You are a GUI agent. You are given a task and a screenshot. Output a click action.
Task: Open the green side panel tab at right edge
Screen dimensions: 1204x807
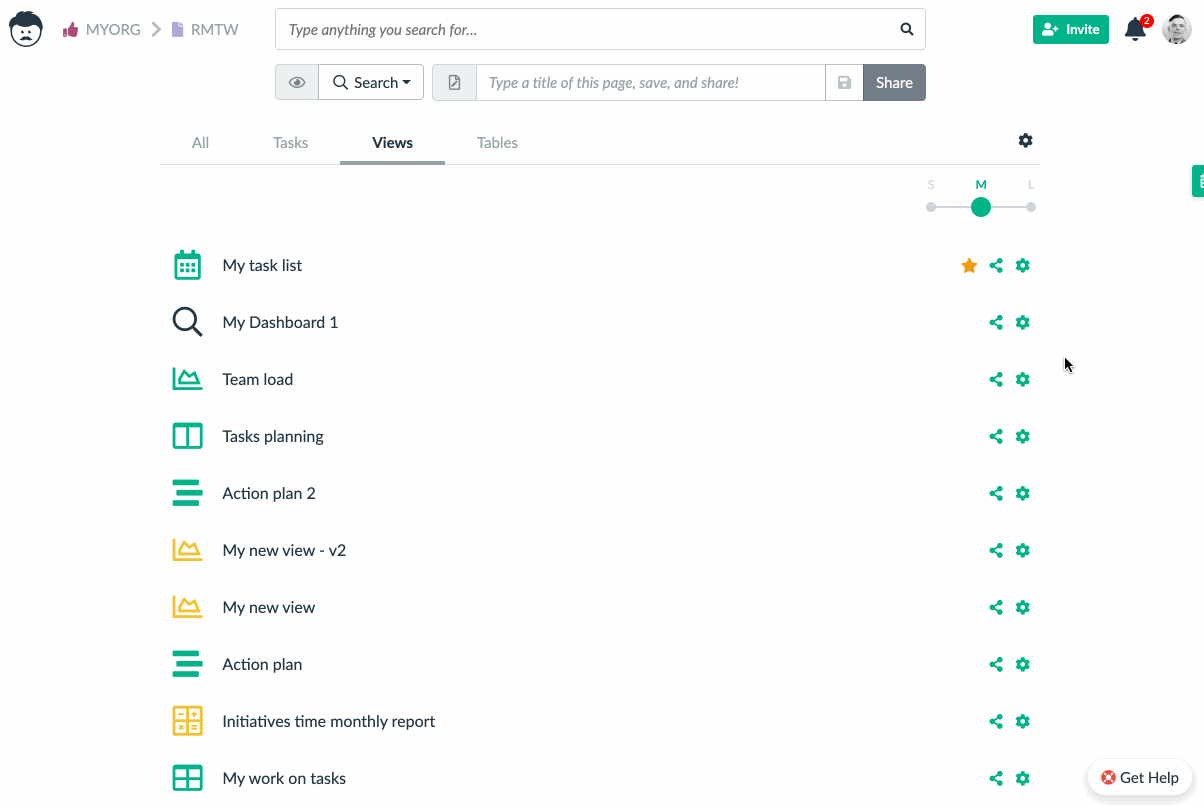pyautogui.click(x=1198, y=181)
